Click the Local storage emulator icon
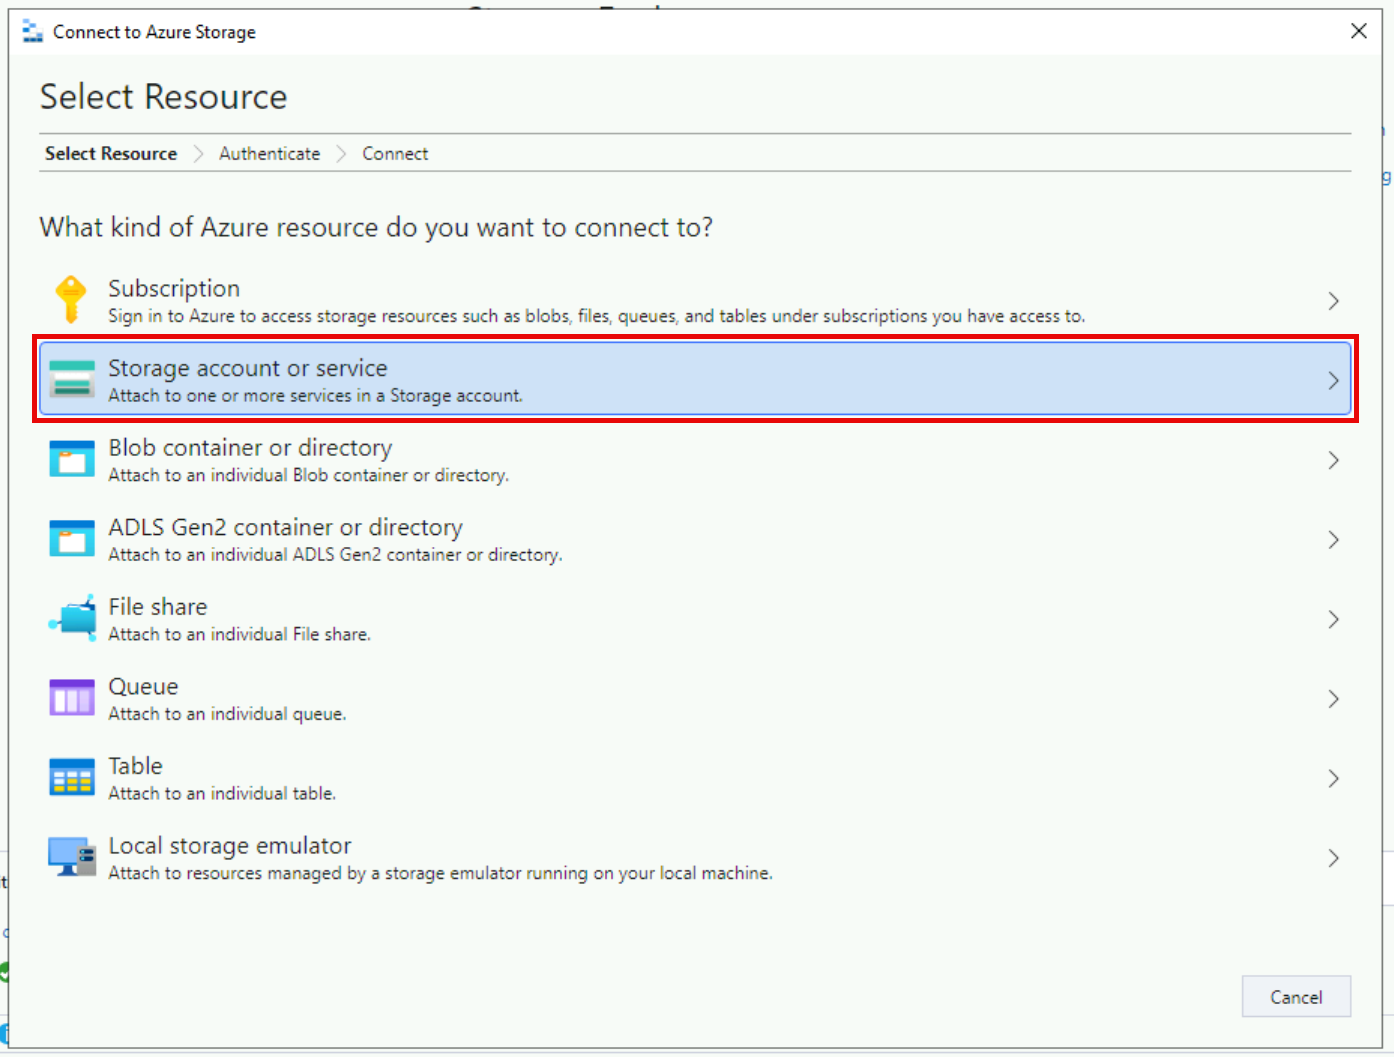The width and height of the screenshot is (1394, 1057). click(72, 857)
